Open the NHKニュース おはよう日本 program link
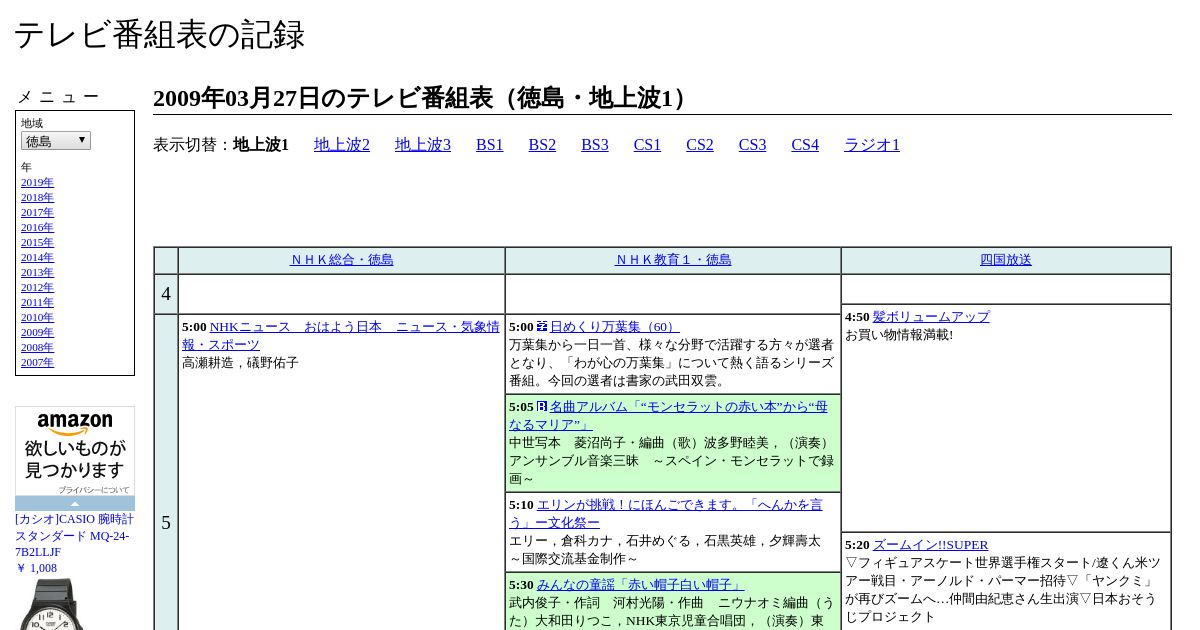This screenshot has height=630, width=1200. pos(341,336)
